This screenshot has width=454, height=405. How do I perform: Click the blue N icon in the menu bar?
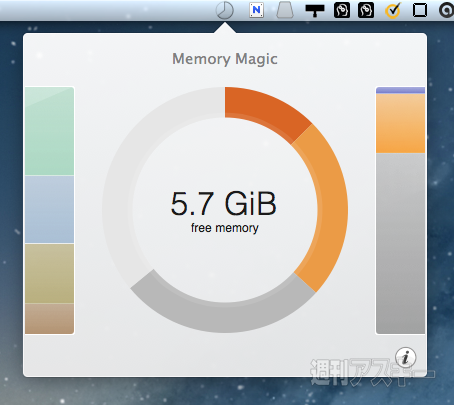tap(256, 10)
